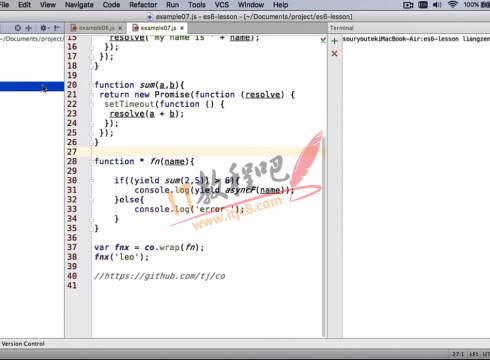This screenshot has height=360, width=490.
Task: Click fold marker at line 16
Action: [x=91, y=47]
